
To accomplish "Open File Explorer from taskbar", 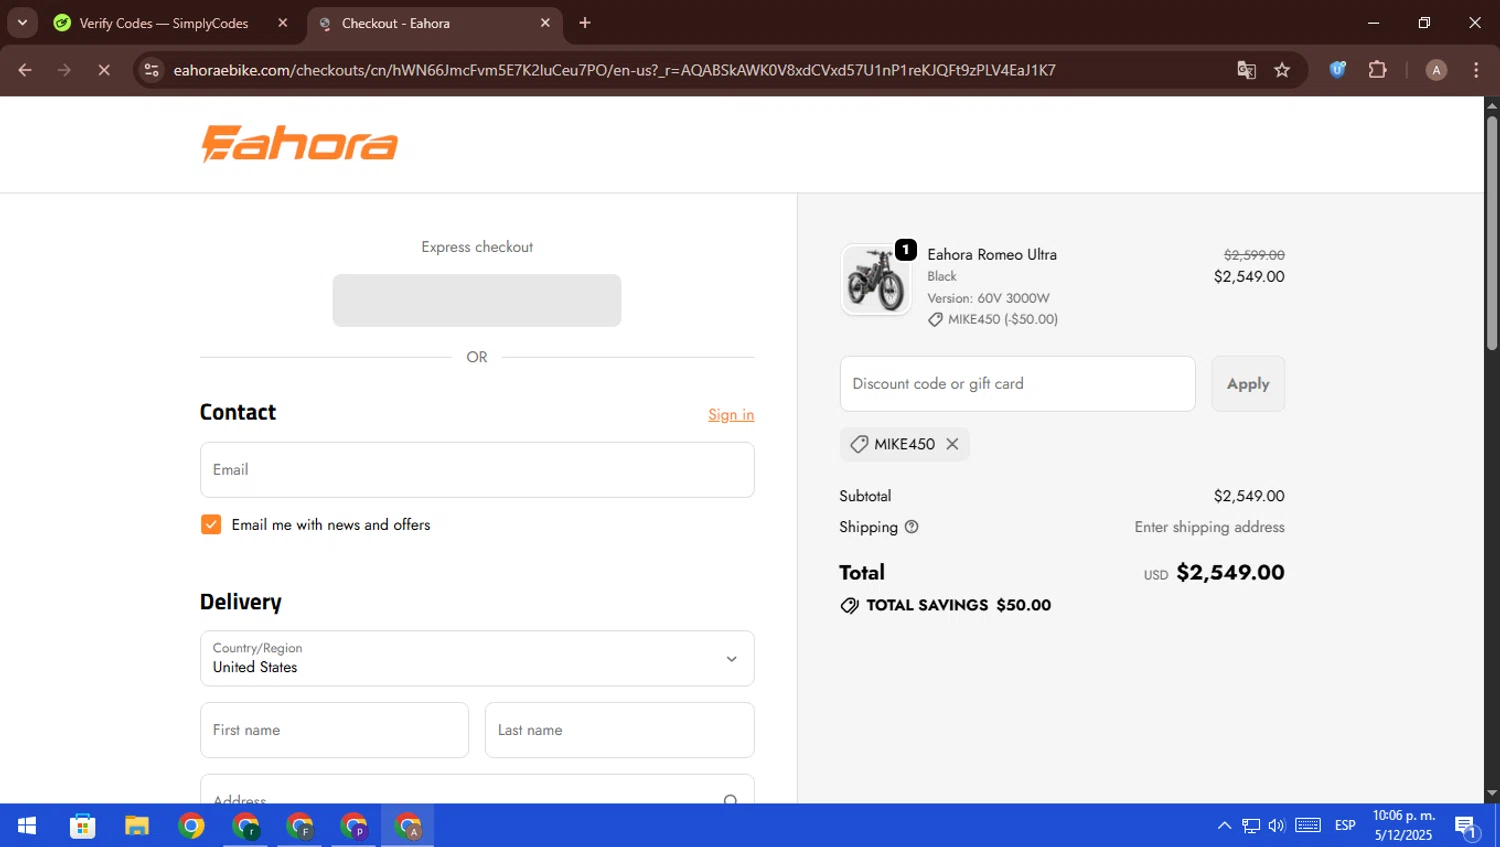I will point(137,826).
